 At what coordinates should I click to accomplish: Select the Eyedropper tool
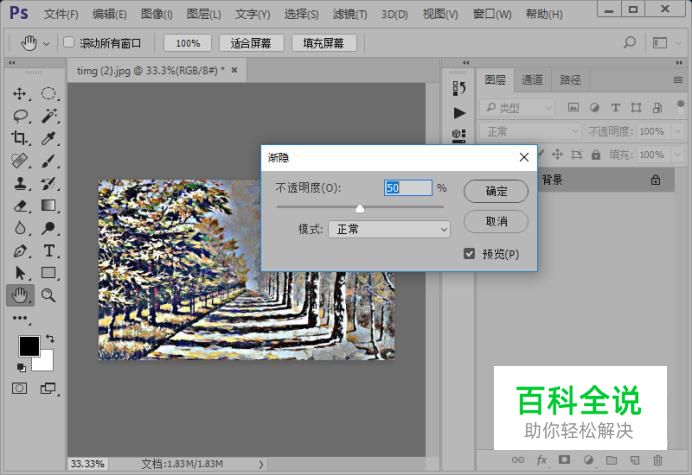coord(48,138)
